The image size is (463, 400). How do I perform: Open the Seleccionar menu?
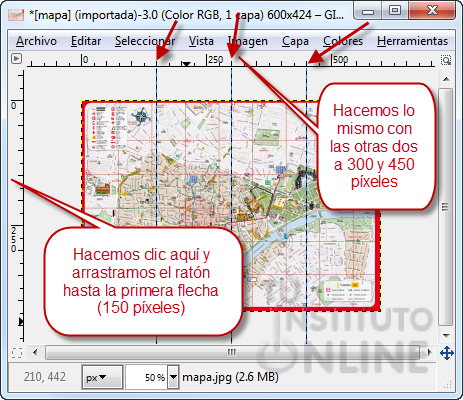coord(145,41)
